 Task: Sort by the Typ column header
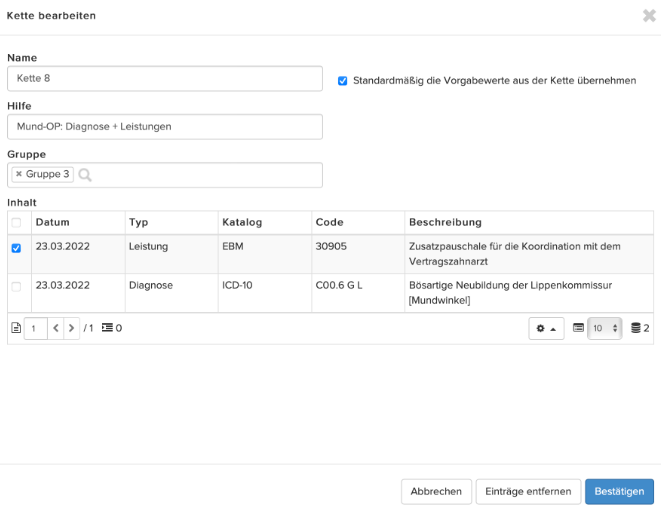(x=172, y=223)
